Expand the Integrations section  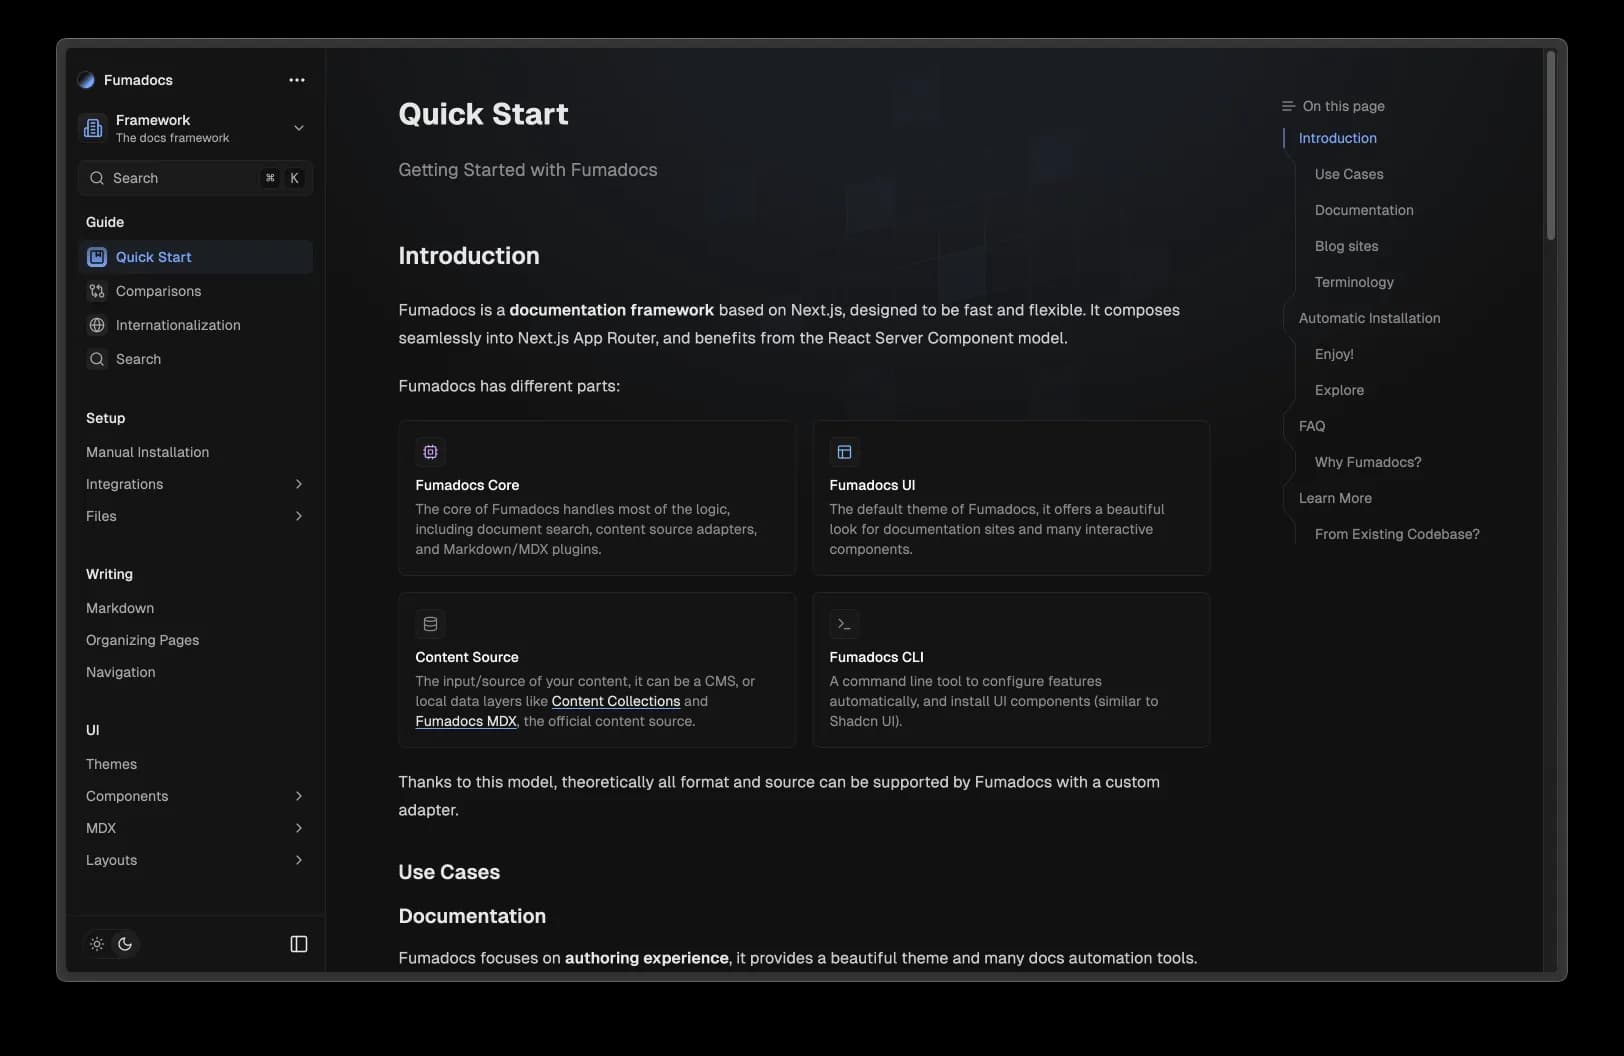298,484
